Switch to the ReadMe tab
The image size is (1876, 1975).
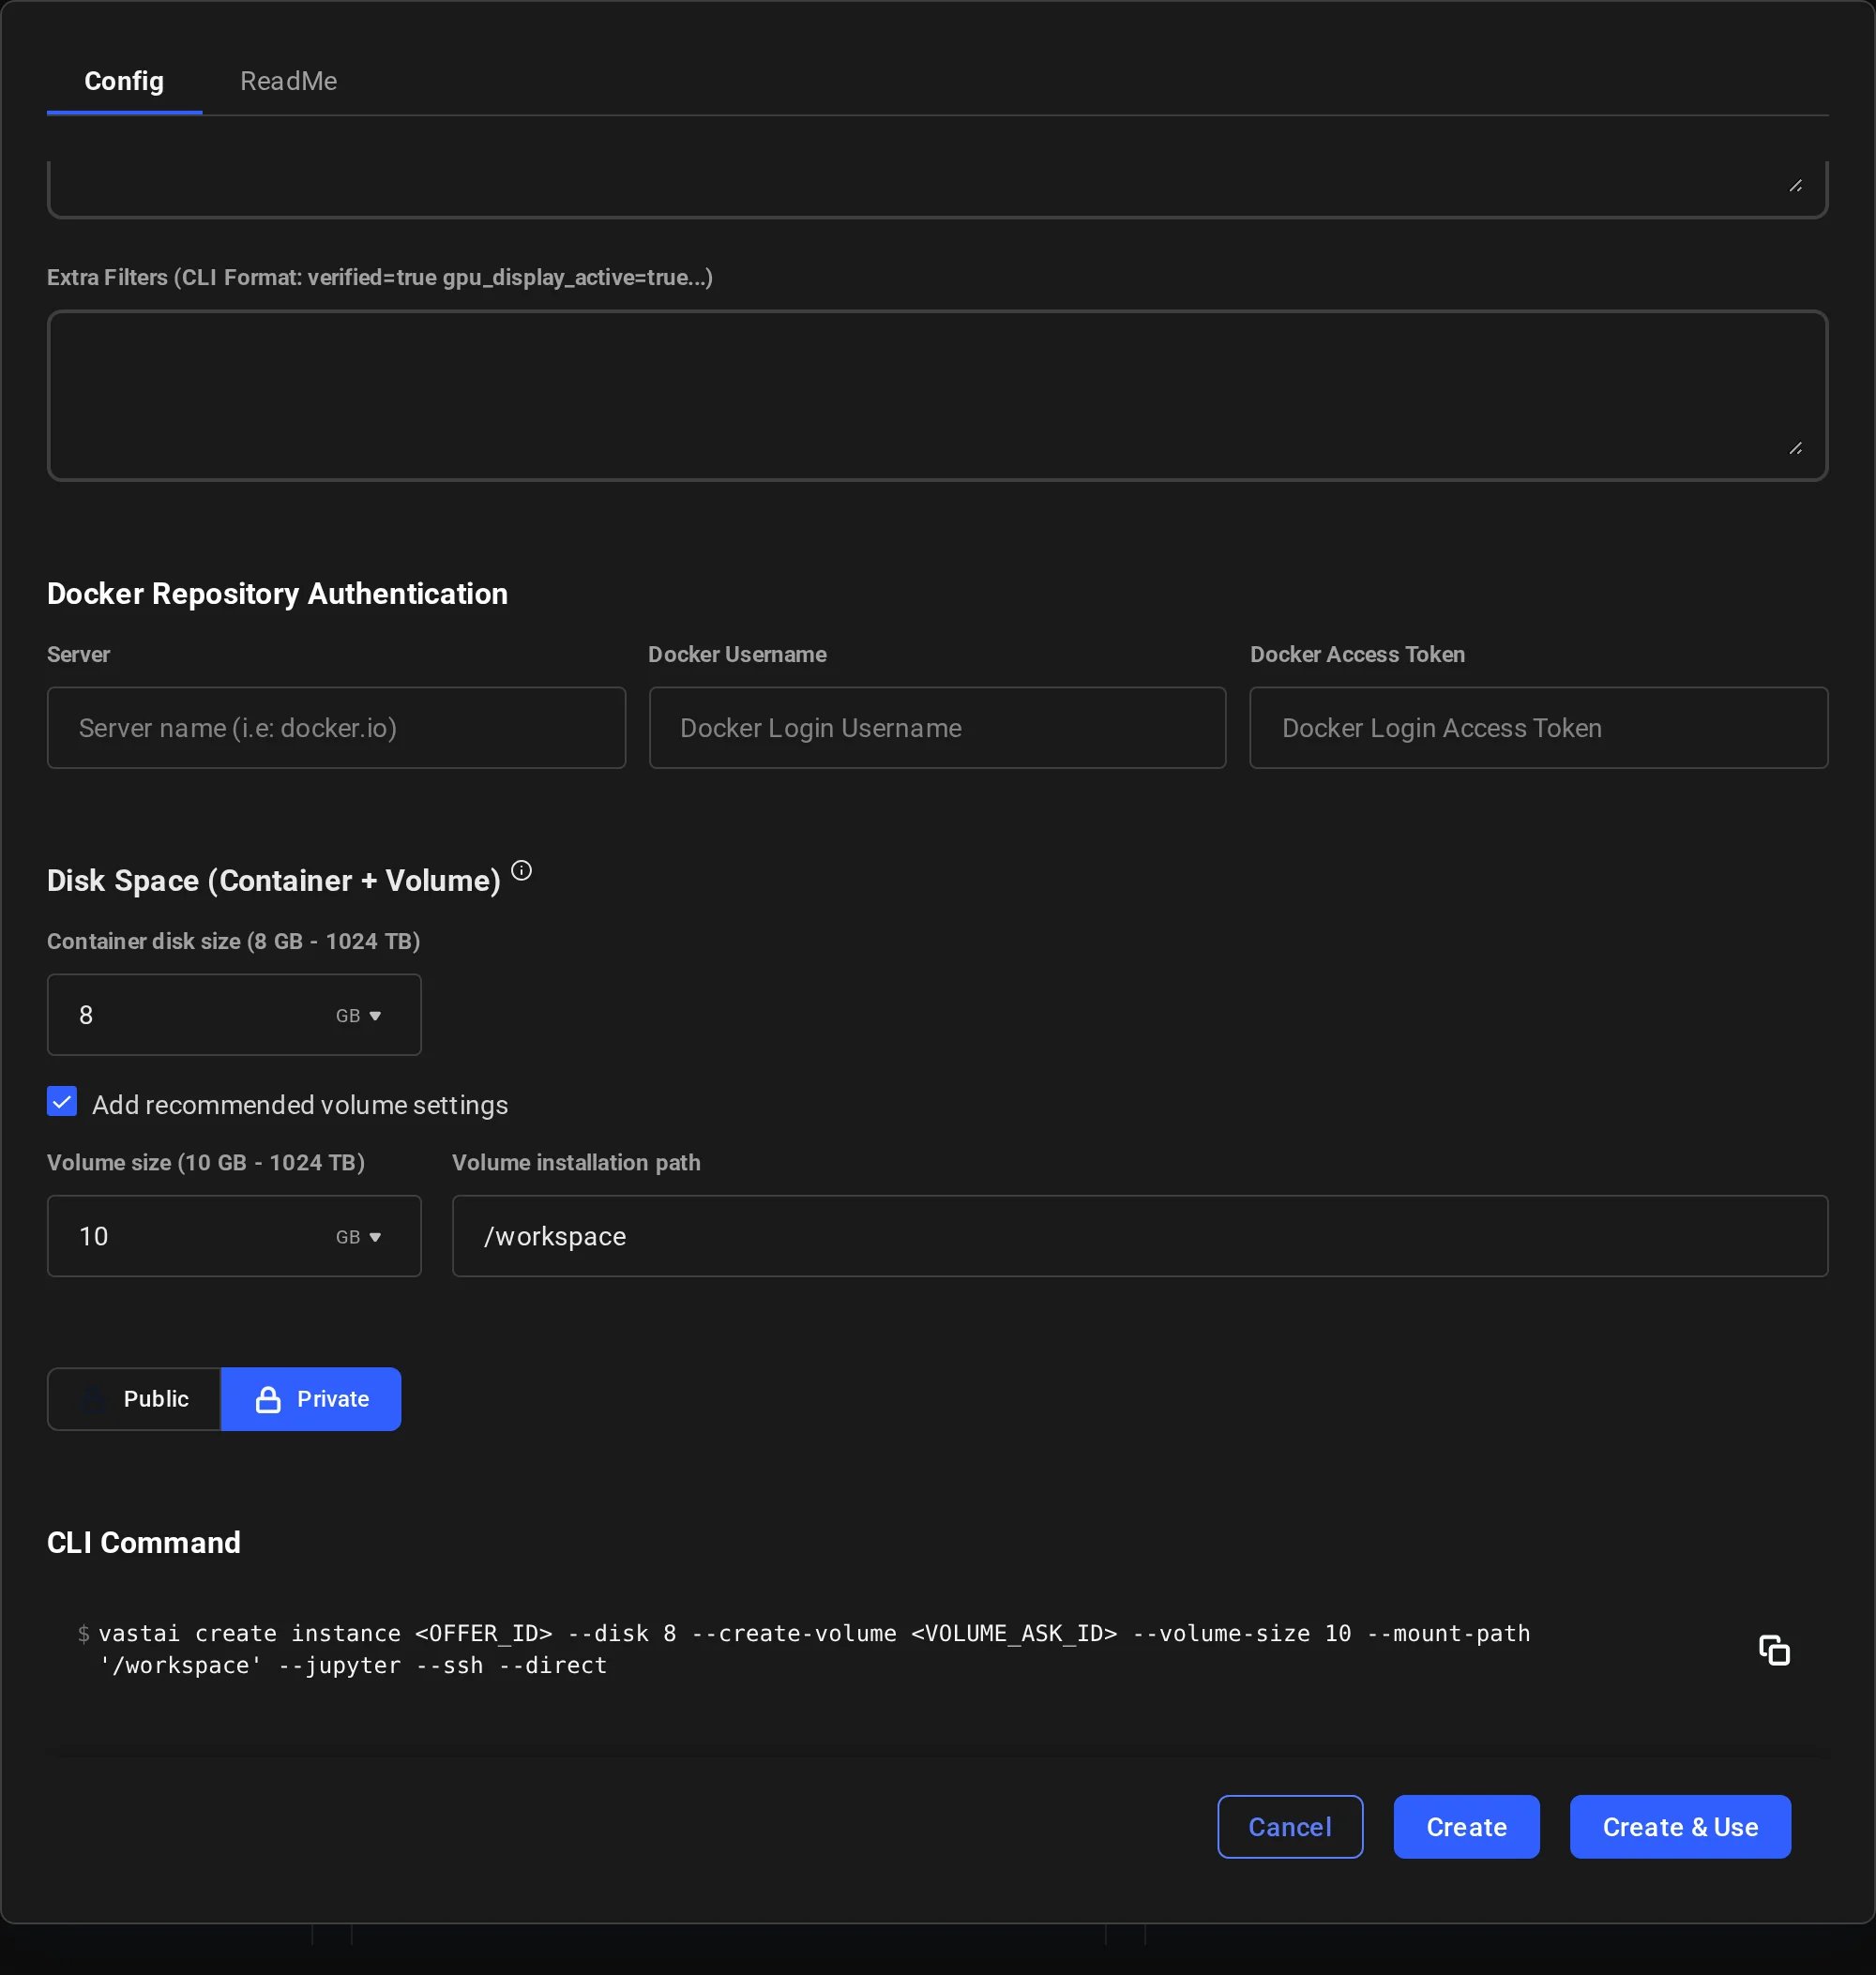click(288, 81)
